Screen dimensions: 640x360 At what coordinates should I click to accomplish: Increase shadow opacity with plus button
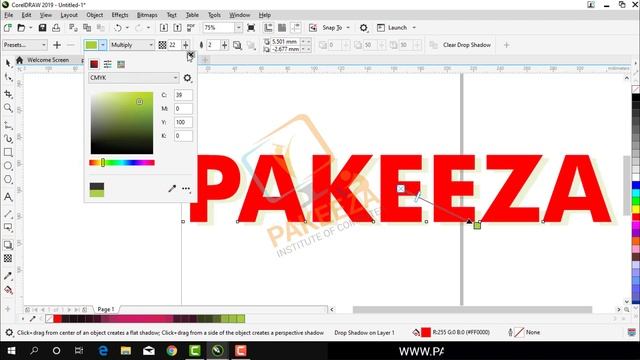tap(186, 45)
